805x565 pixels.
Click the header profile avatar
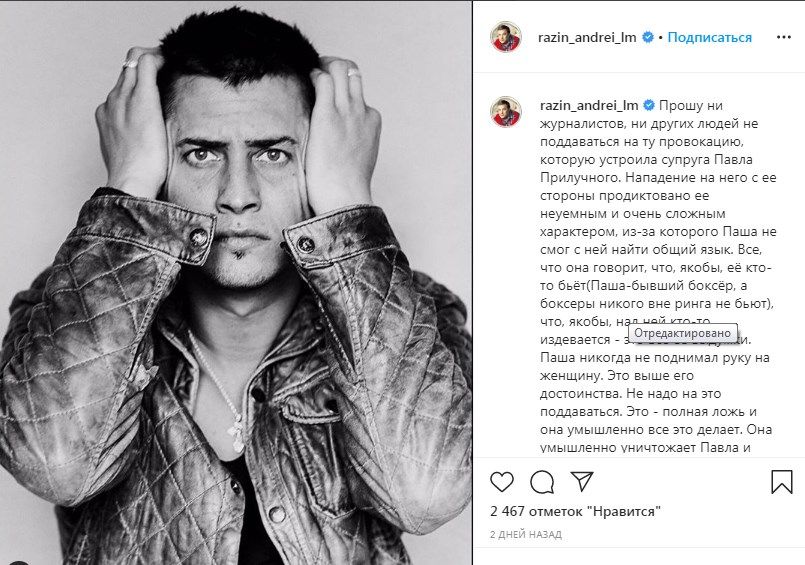coord(506,37)
